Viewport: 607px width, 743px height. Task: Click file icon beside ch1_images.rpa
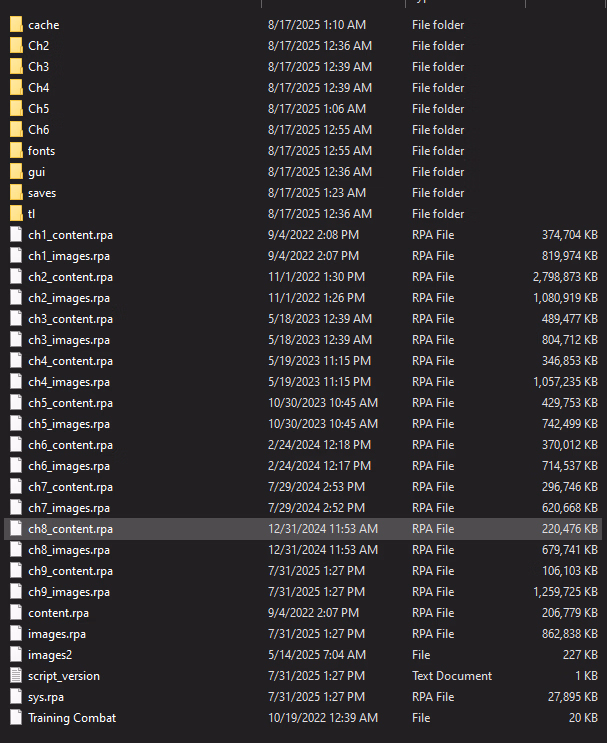click(x=16, y=256)
